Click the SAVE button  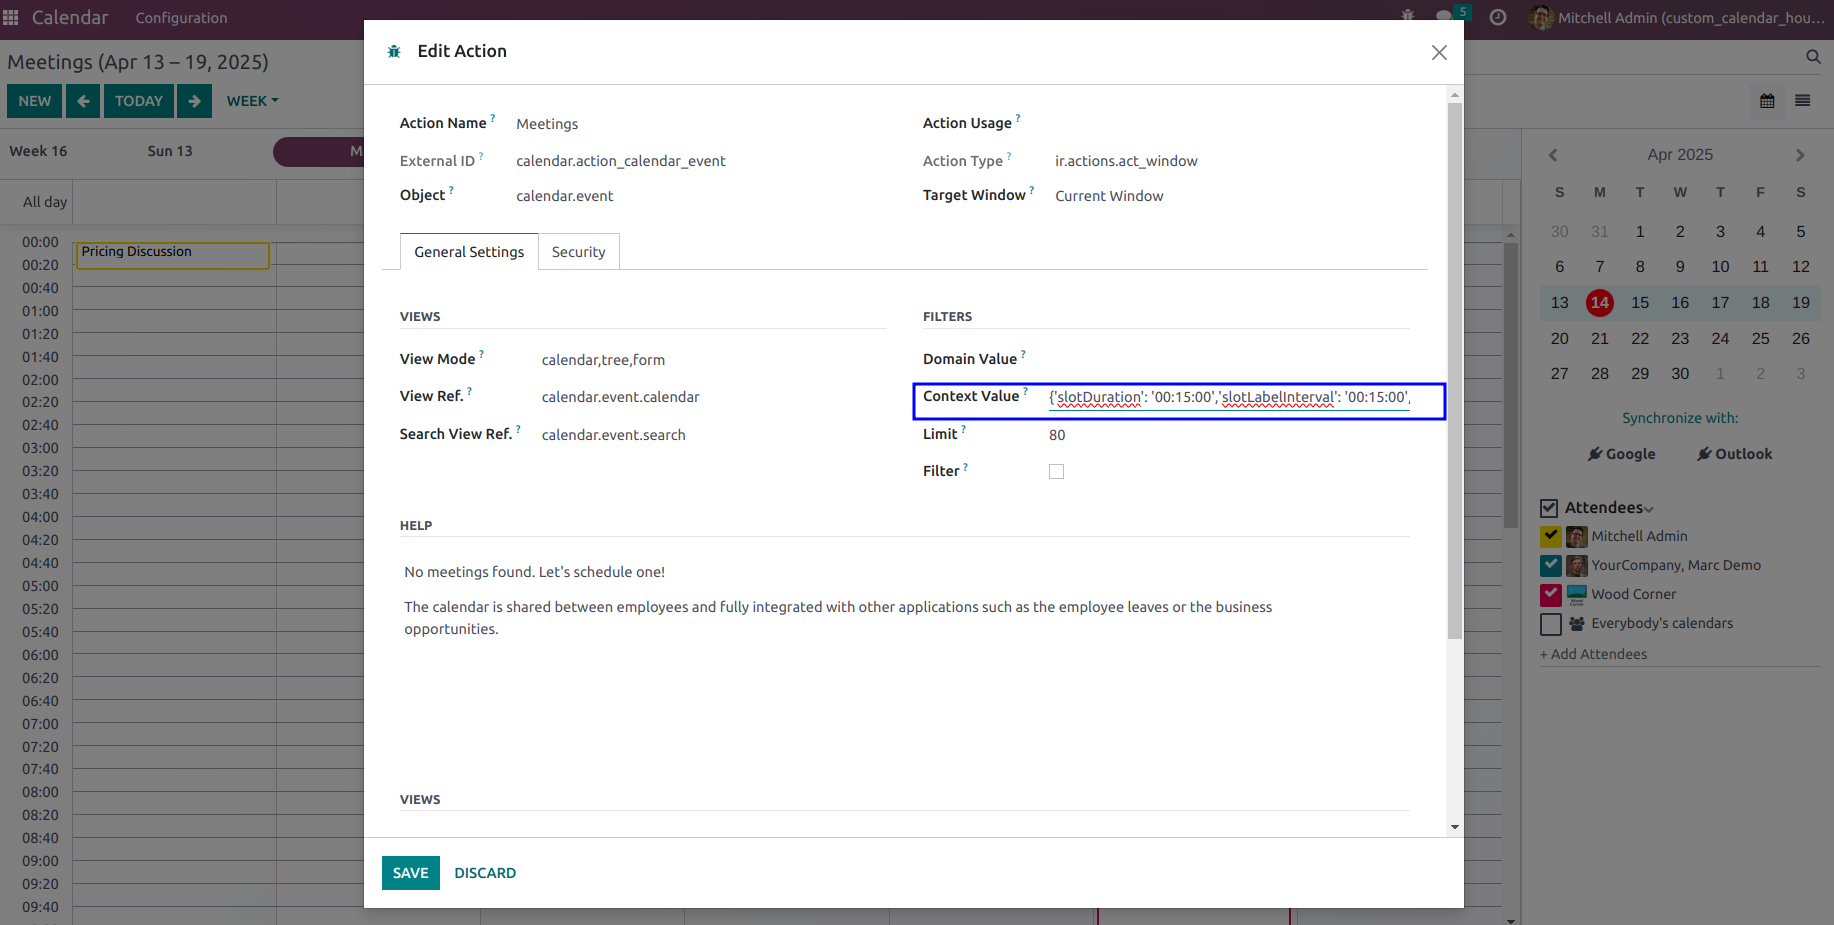point(411,873)
